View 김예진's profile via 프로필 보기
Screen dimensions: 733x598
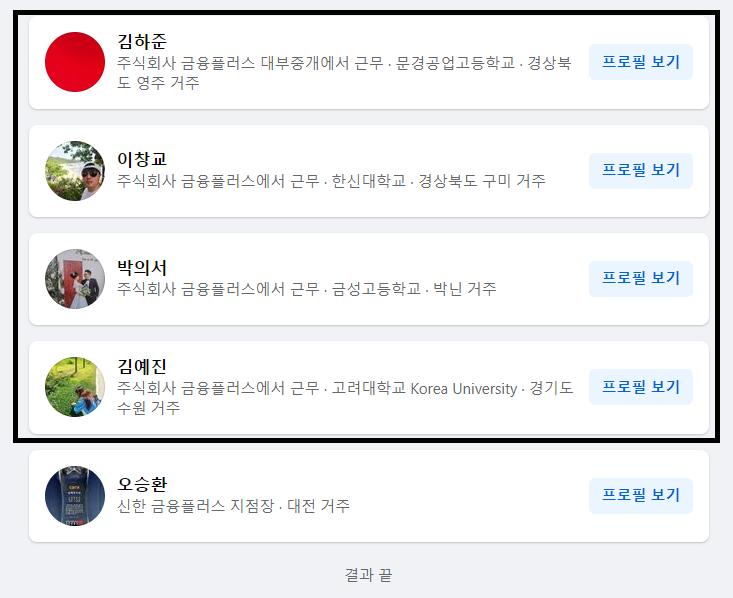(x=640, y=387)
